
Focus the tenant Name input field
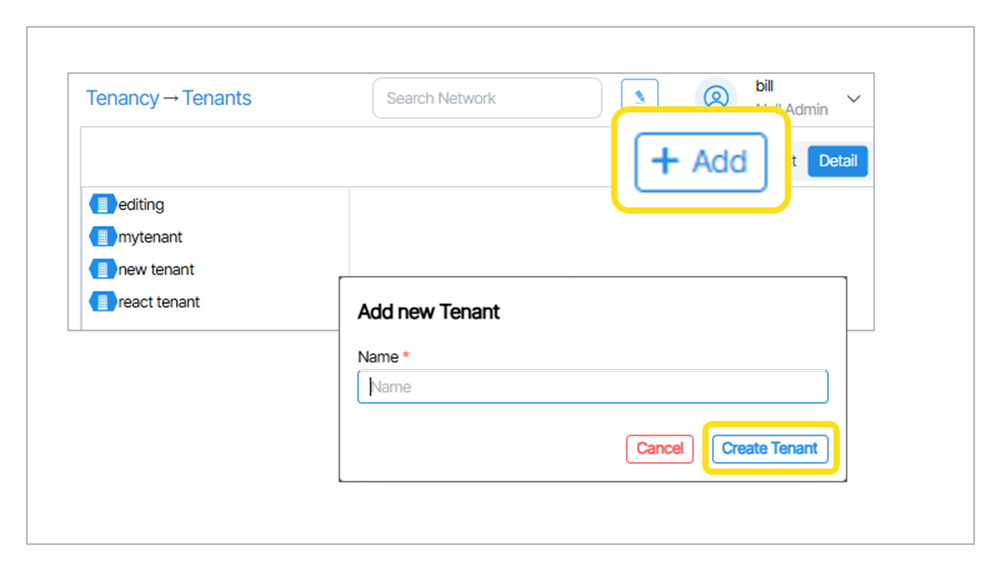point(592,387)
